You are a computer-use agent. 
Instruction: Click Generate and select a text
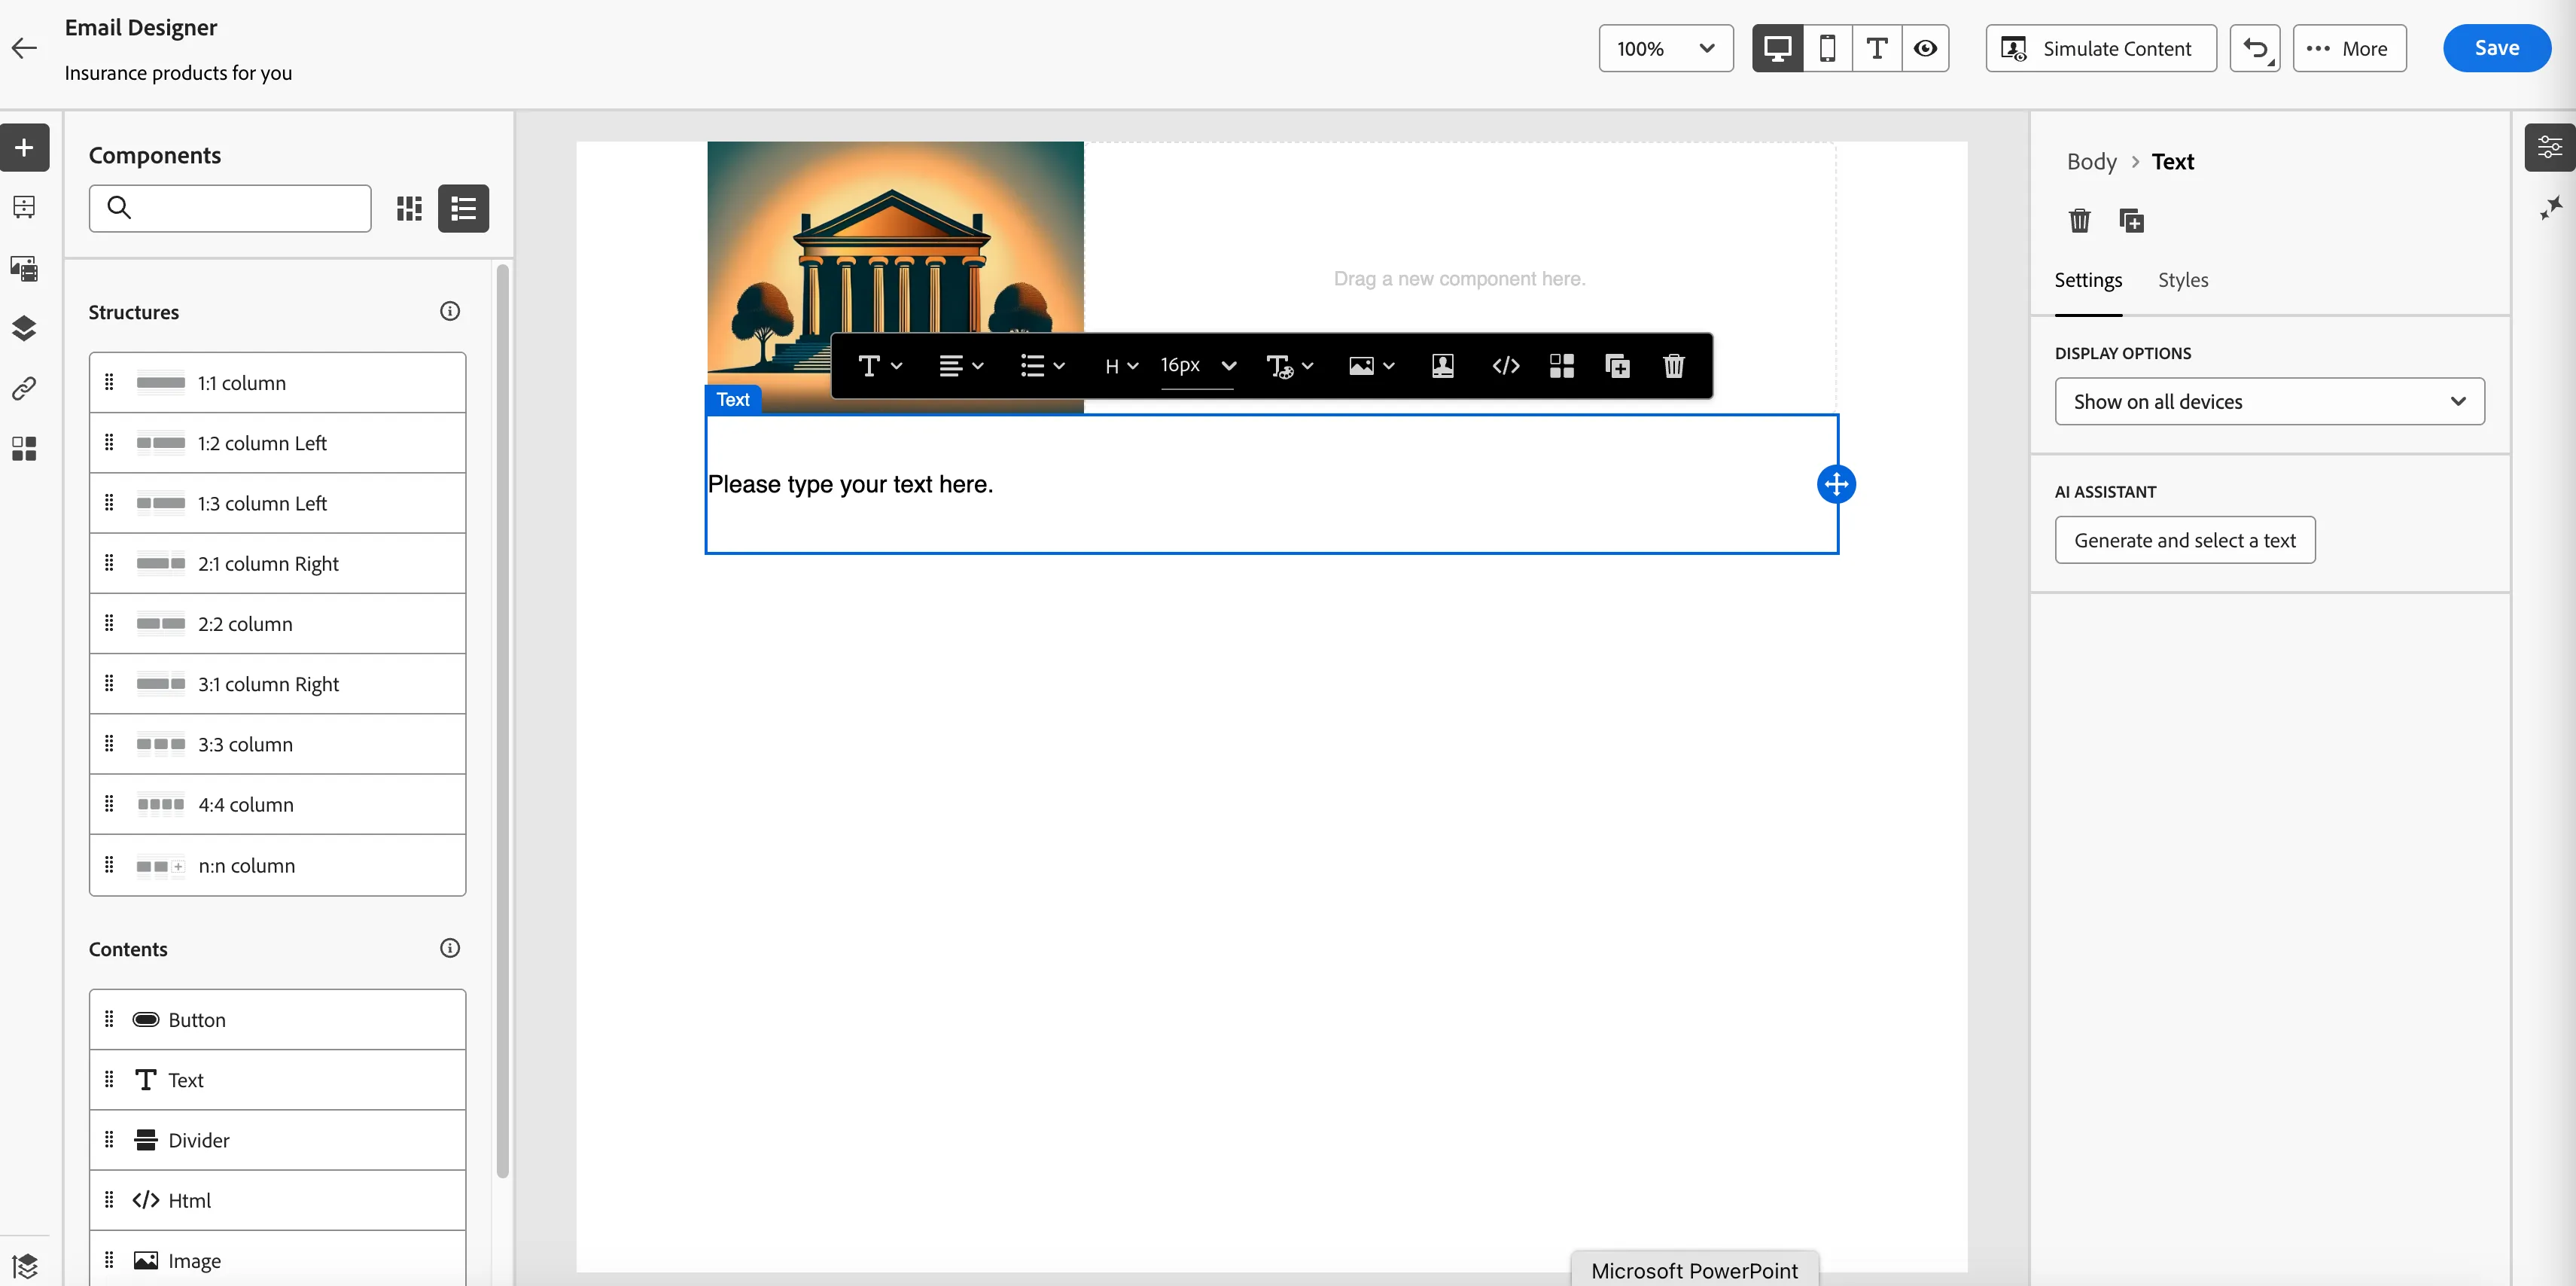point(2184,540)
